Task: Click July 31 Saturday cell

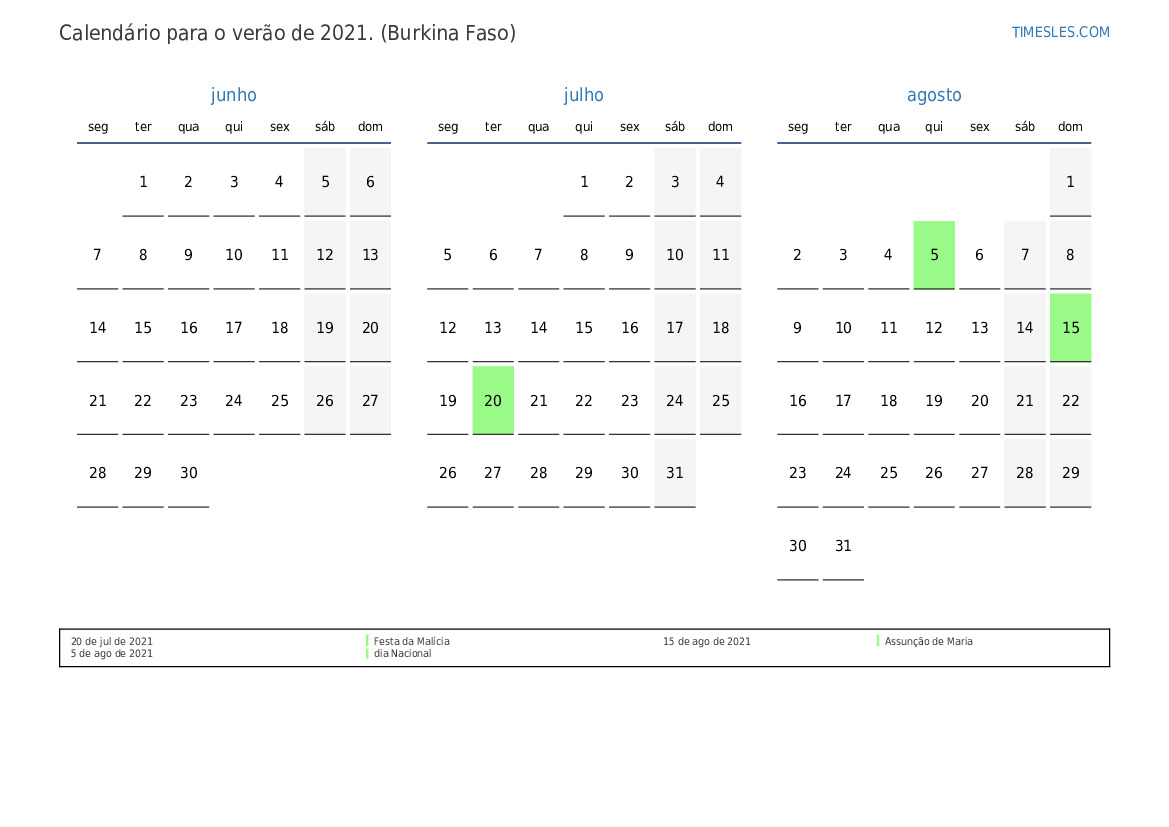Action: tap(675, 473)
